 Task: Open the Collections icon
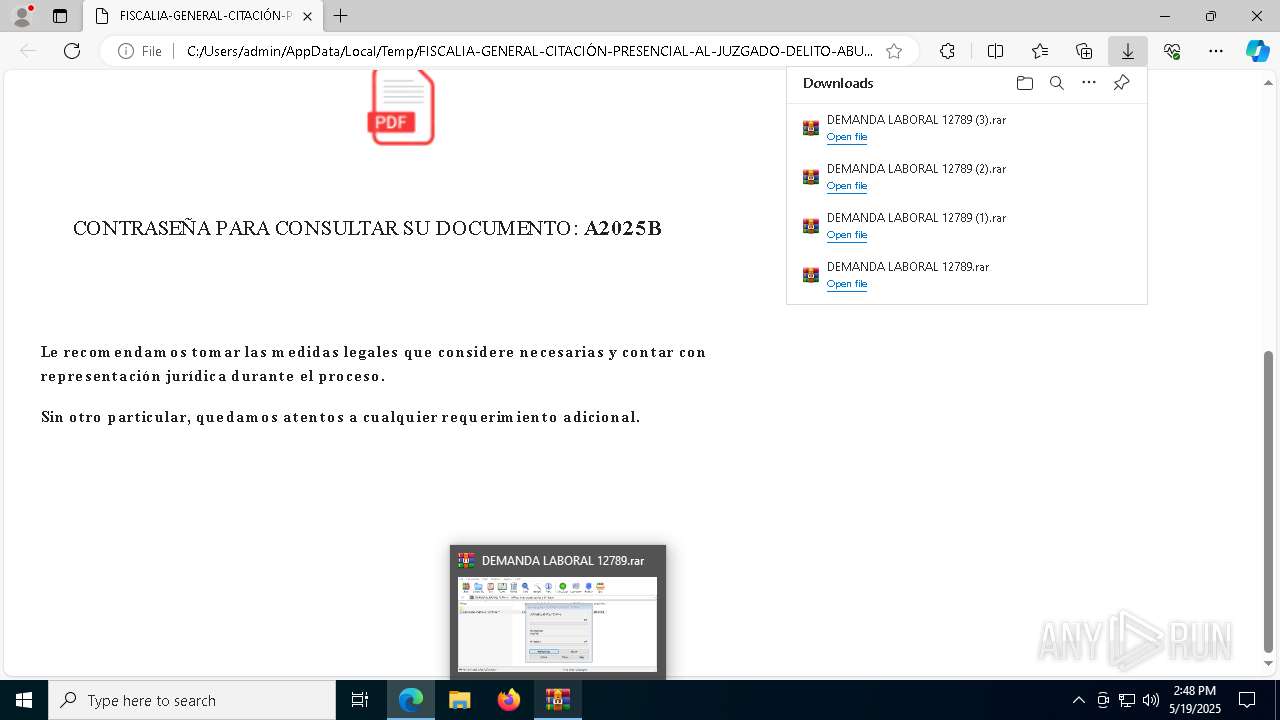tap(1084, 51)
